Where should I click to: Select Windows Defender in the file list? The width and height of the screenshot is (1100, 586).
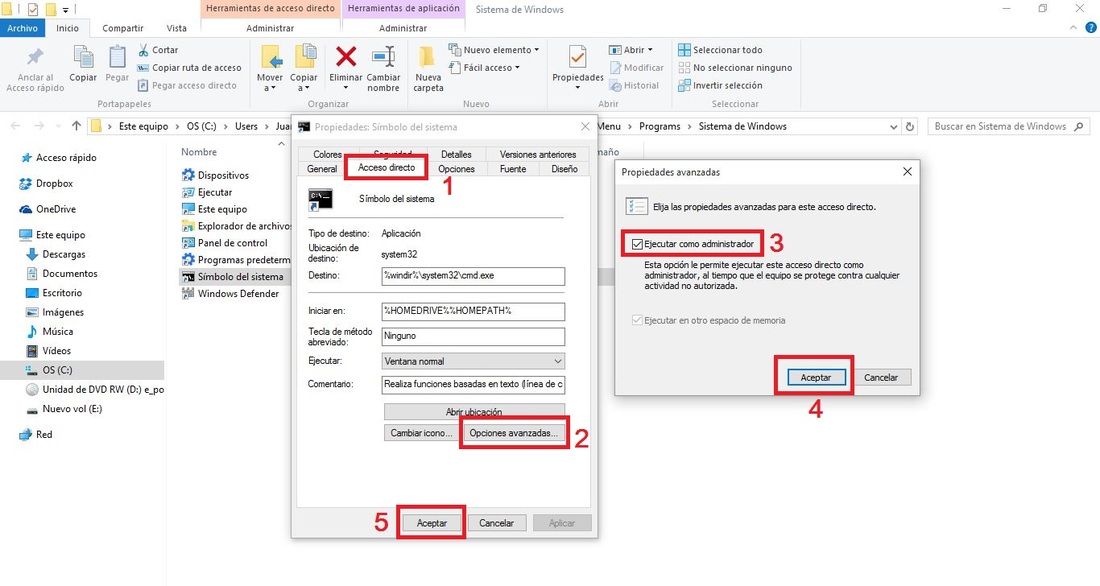(x=230, y=293)
